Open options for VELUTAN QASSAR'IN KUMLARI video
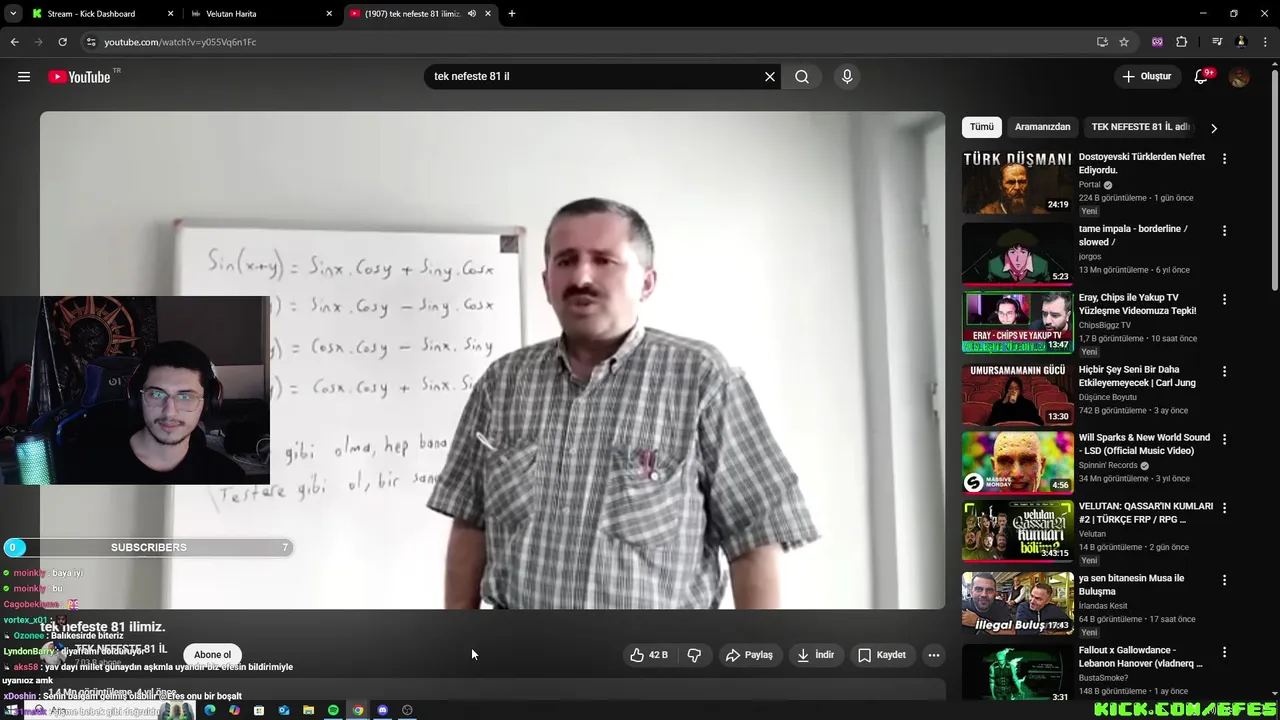Viewport: 1280px width, 720px height. coord(1224,508)
